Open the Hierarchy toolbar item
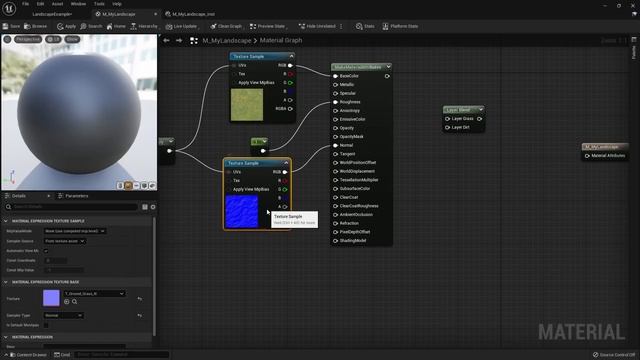 tap(144, 26)
